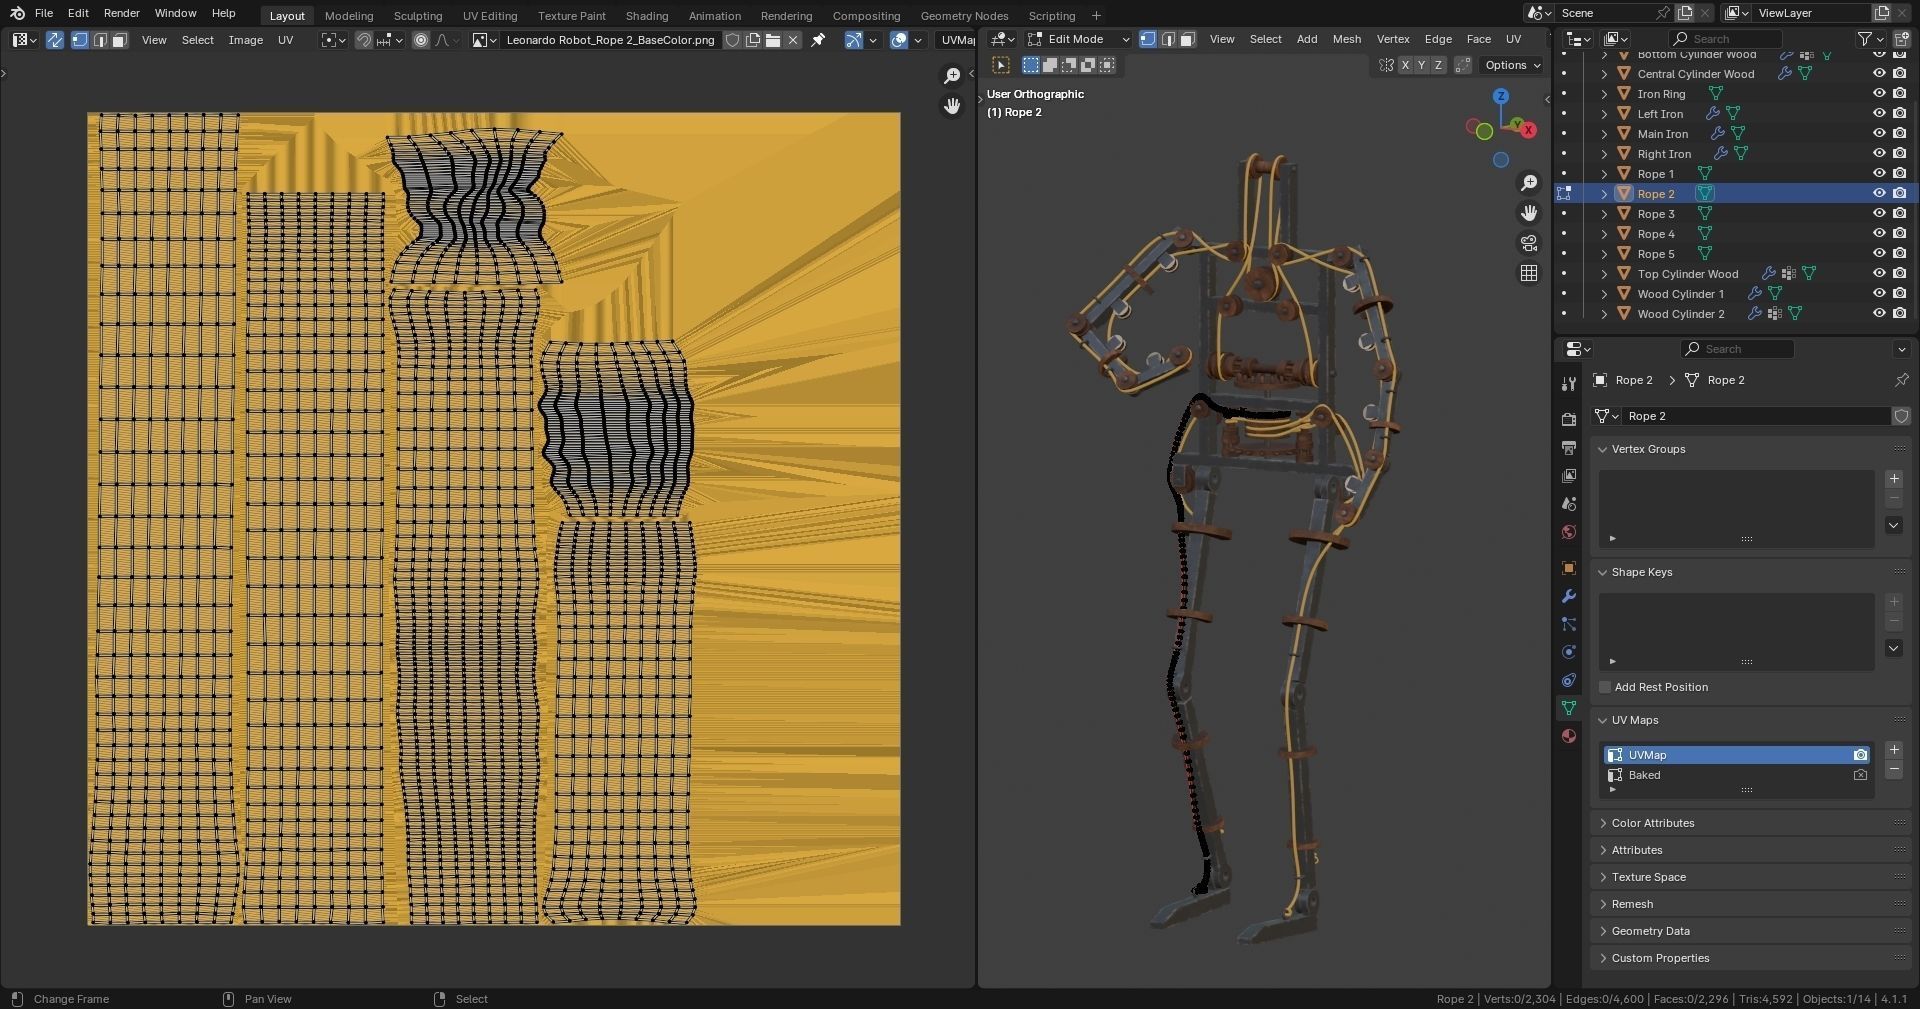Click the X axis on the navigation gizmo

[x=1528, y=130]
